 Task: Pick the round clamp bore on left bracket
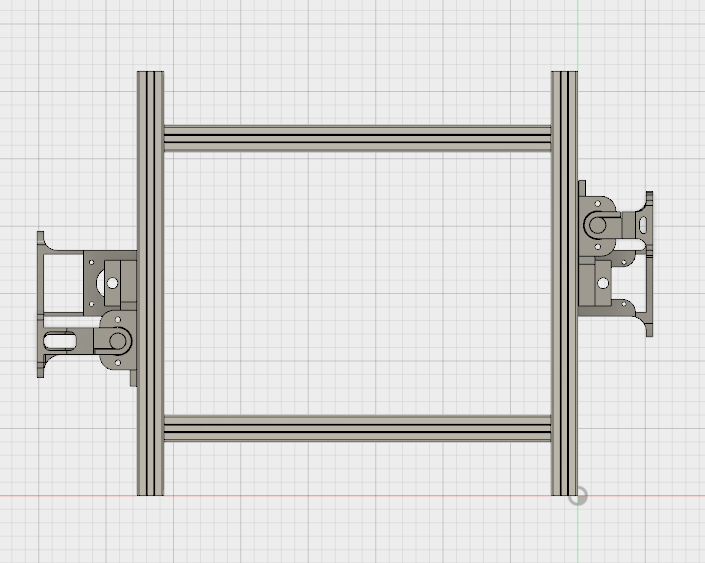(x=118, y=341)
